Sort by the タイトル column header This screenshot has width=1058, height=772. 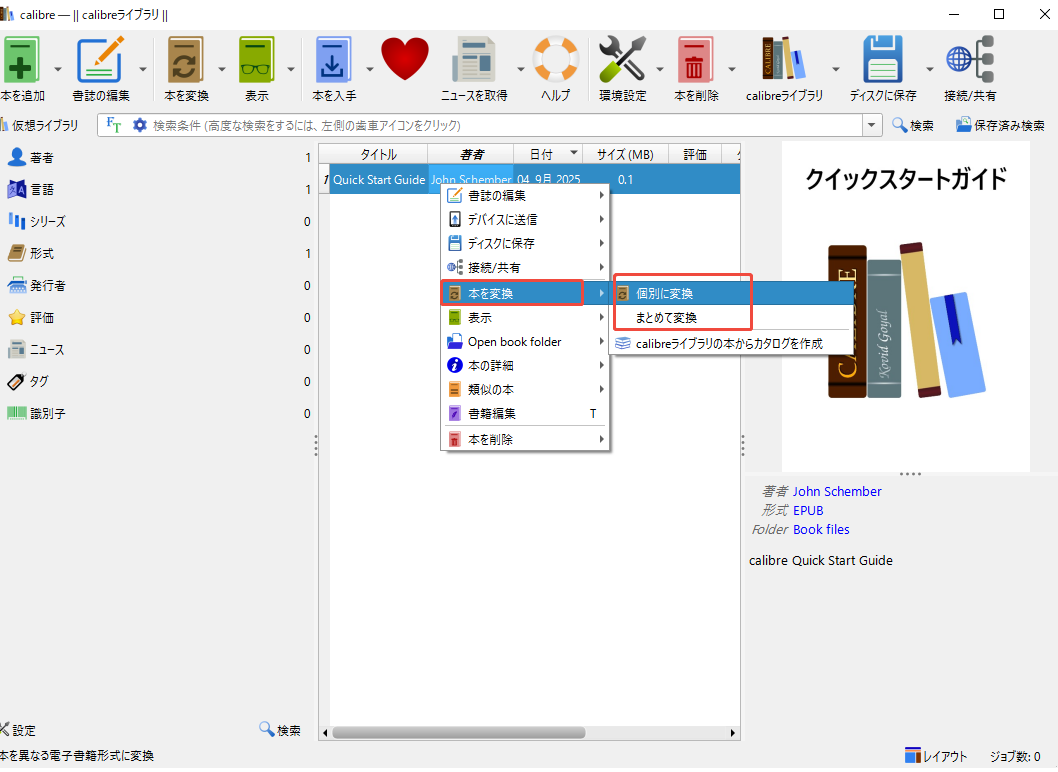coord(379,155)
